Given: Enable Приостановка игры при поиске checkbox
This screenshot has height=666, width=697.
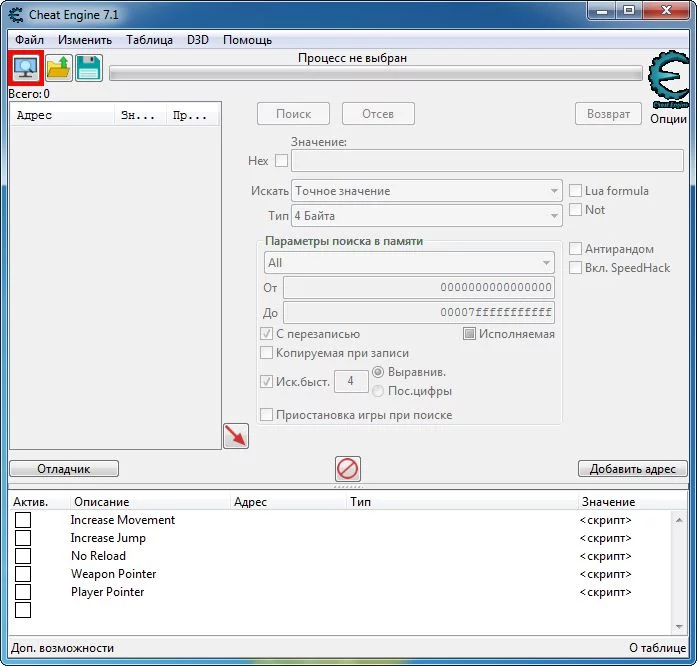Looking at the screenshot, I should (x=266, y=415).
